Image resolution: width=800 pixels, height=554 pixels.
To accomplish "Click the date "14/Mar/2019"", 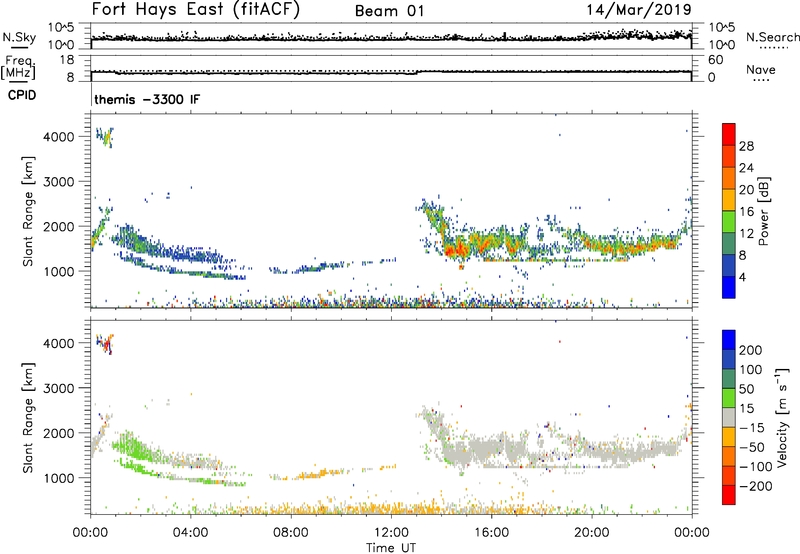I will (x=639, y=10).
